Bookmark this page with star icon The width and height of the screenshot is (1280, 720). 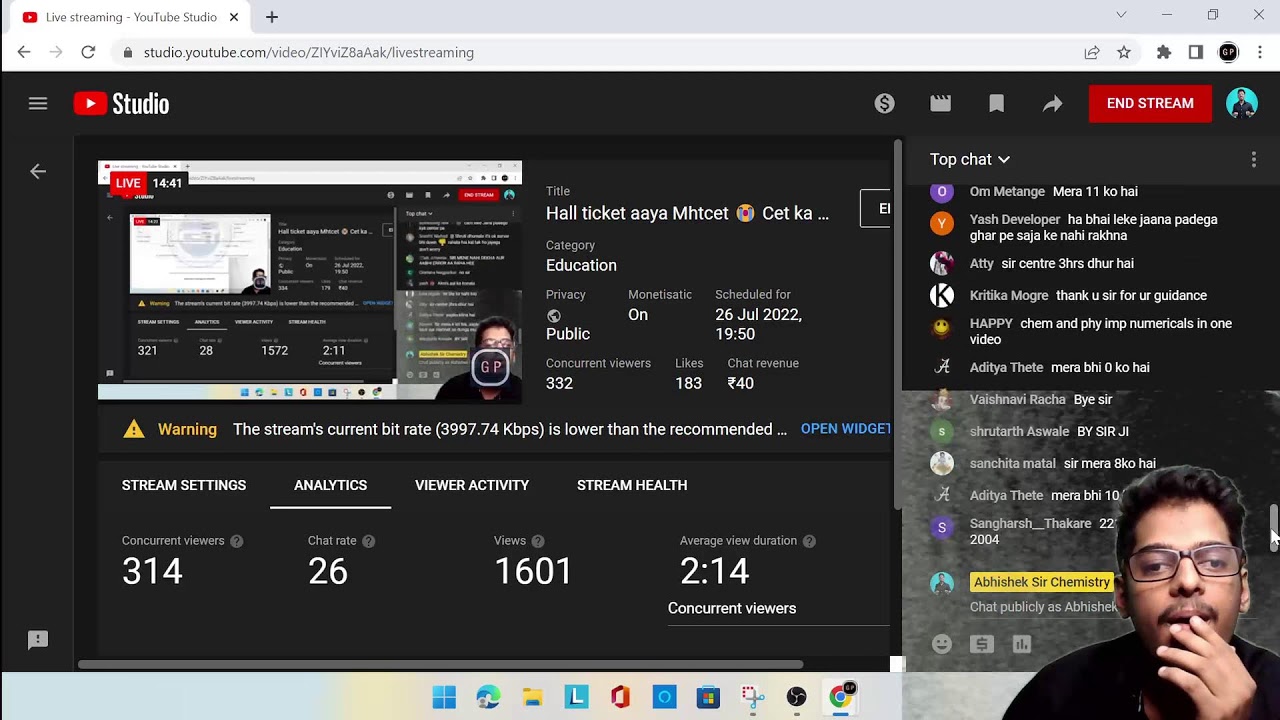click(x=1124, y=52)
